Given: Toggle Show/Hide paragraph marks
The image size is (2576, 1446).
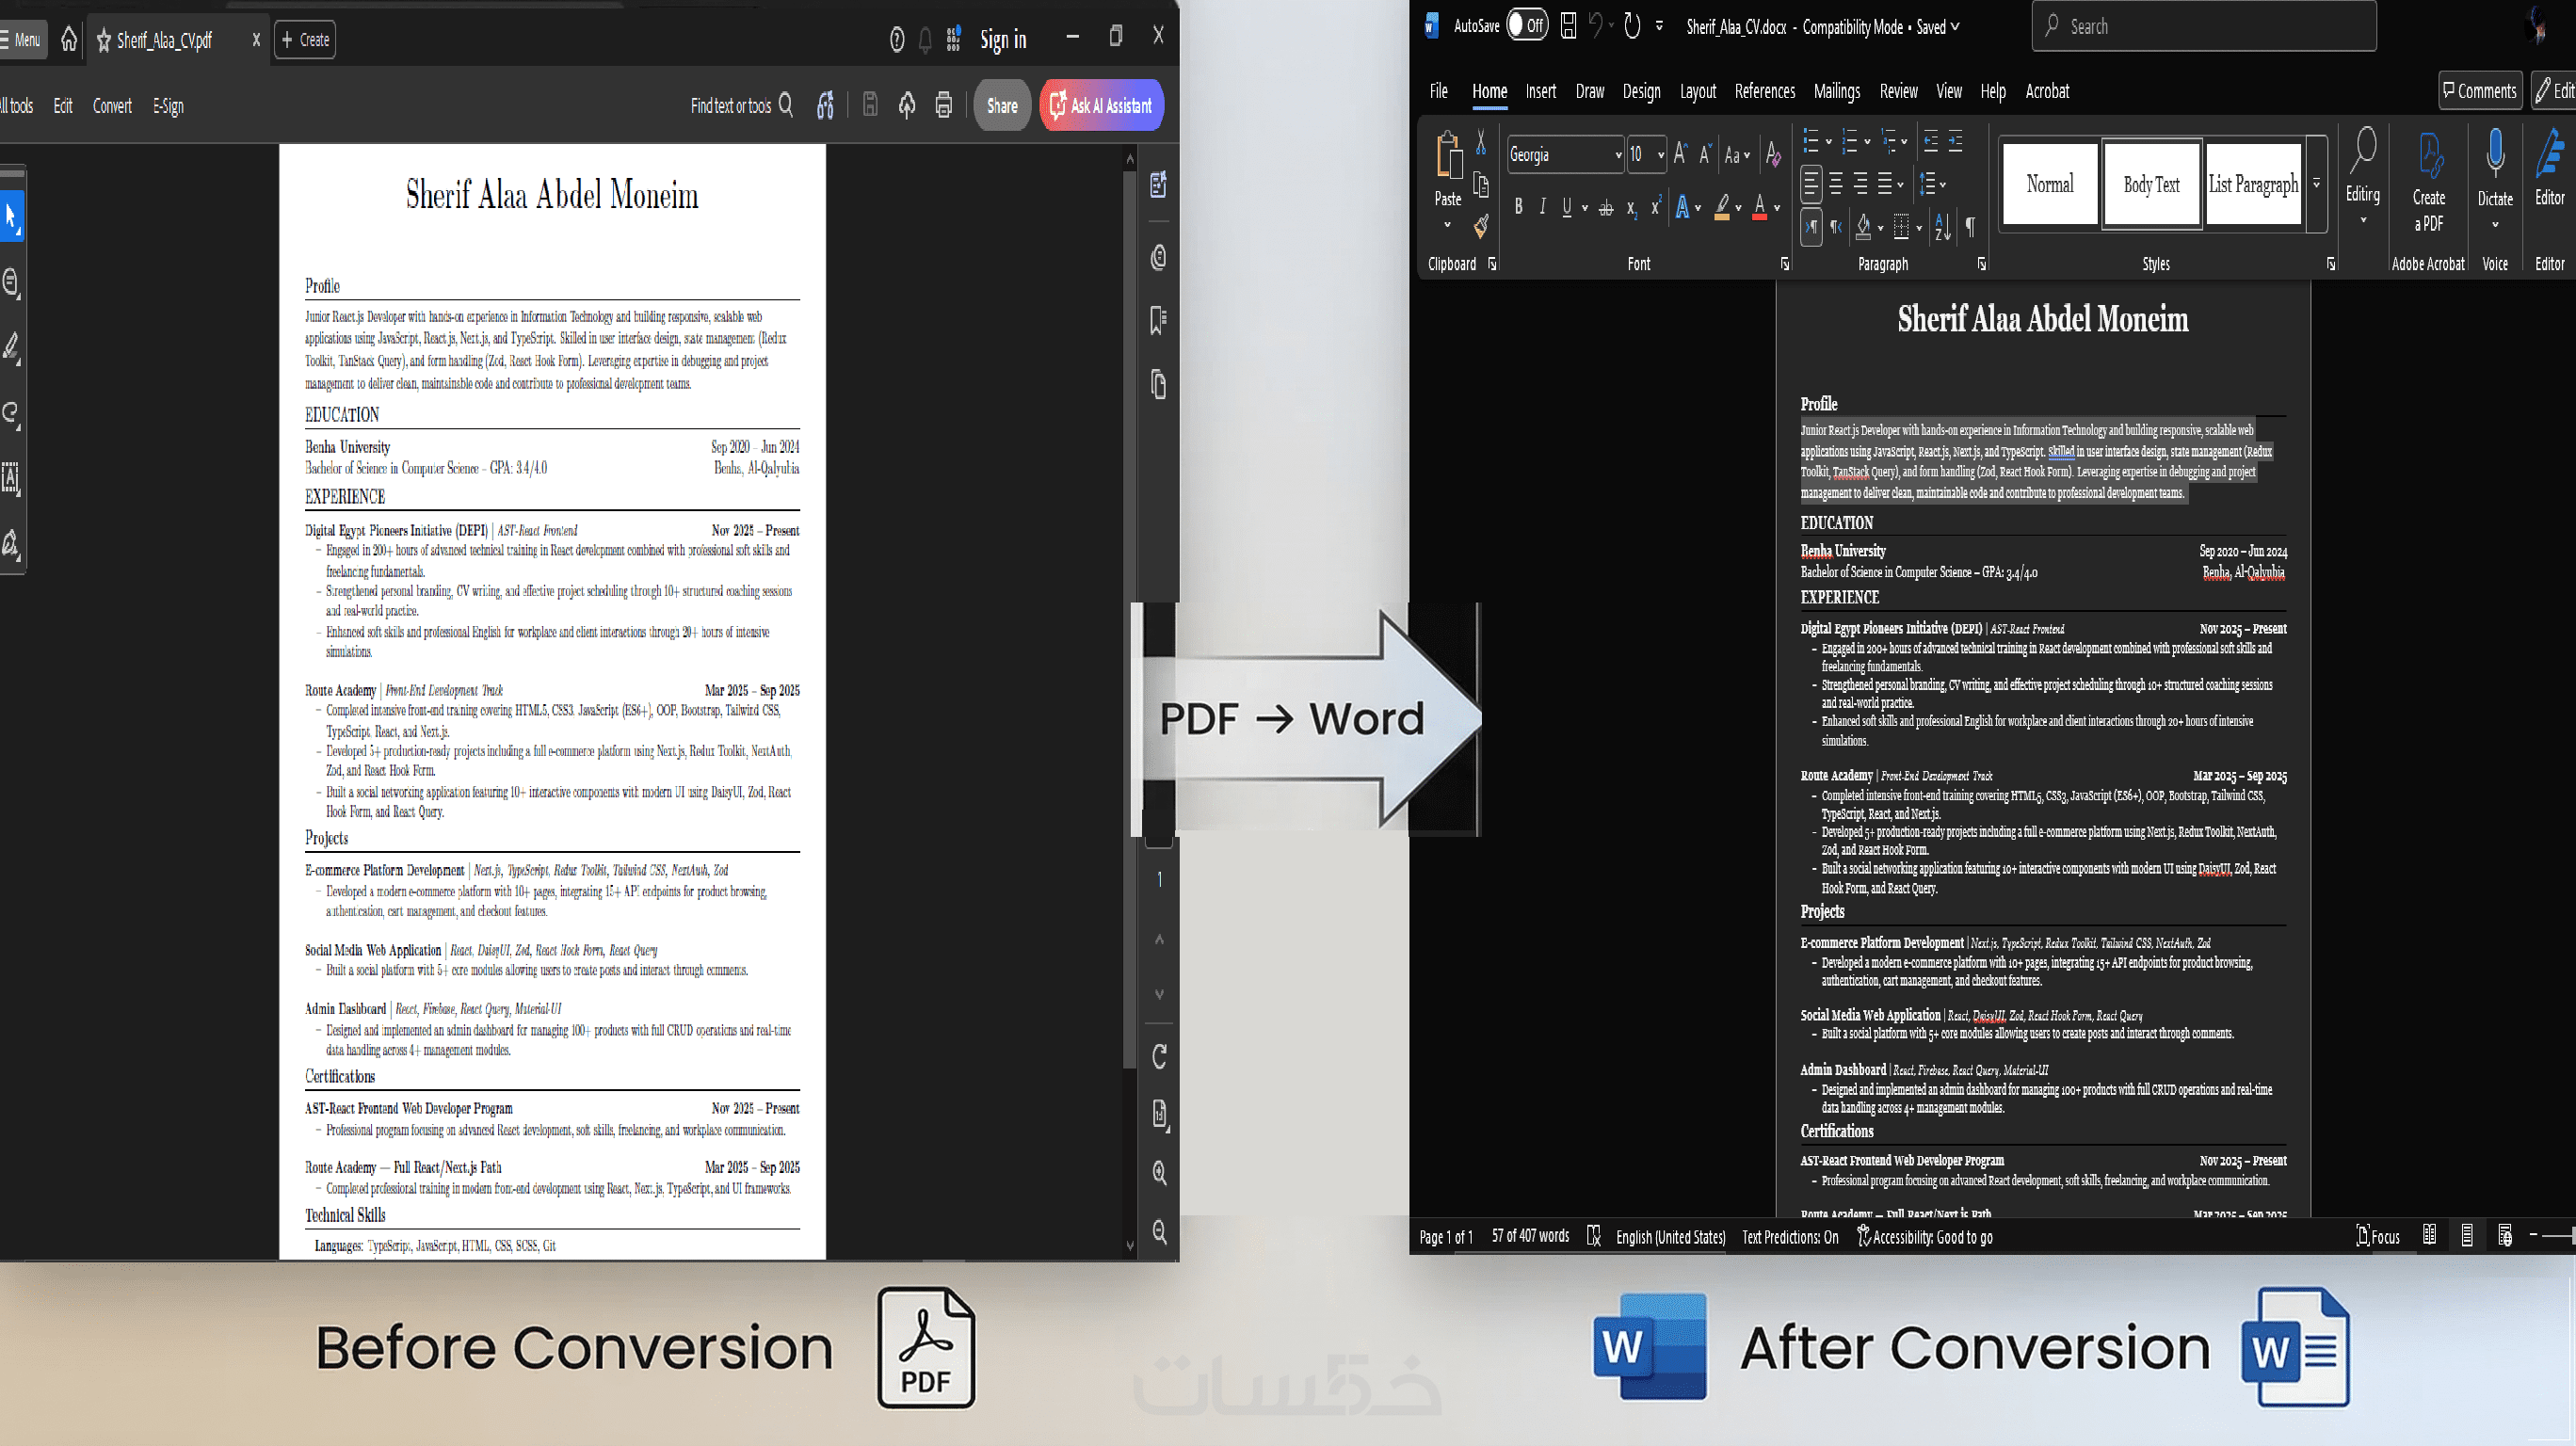Looking at the screenshot, I should (1970, 227).
